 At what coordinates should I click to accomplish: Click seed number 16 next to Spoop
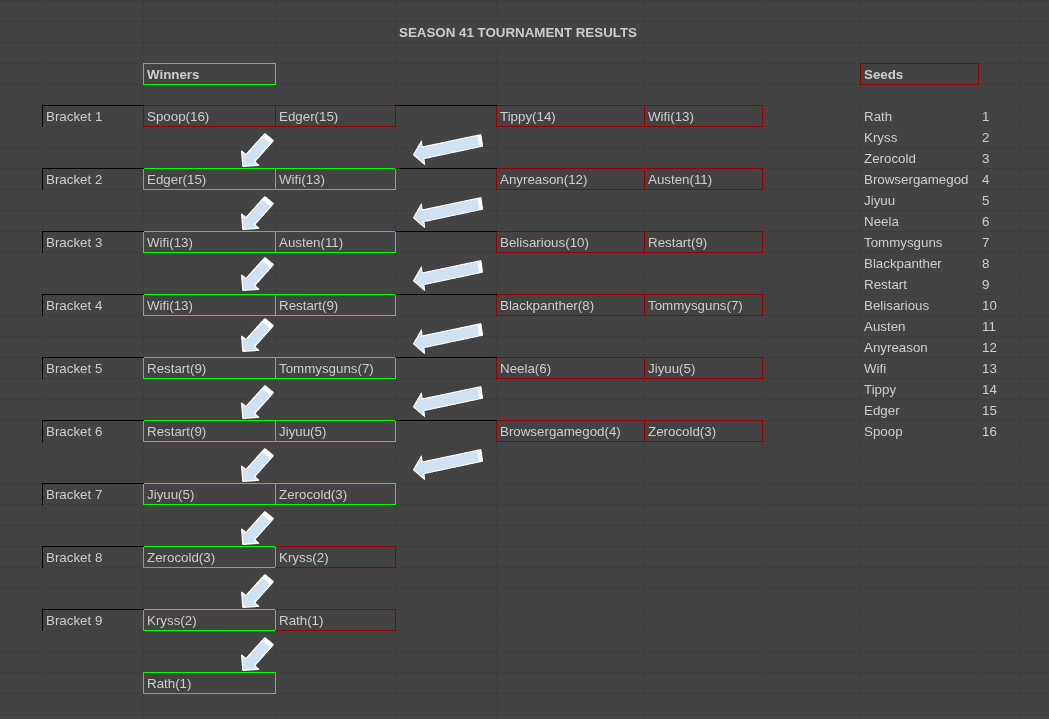(989, 431)
